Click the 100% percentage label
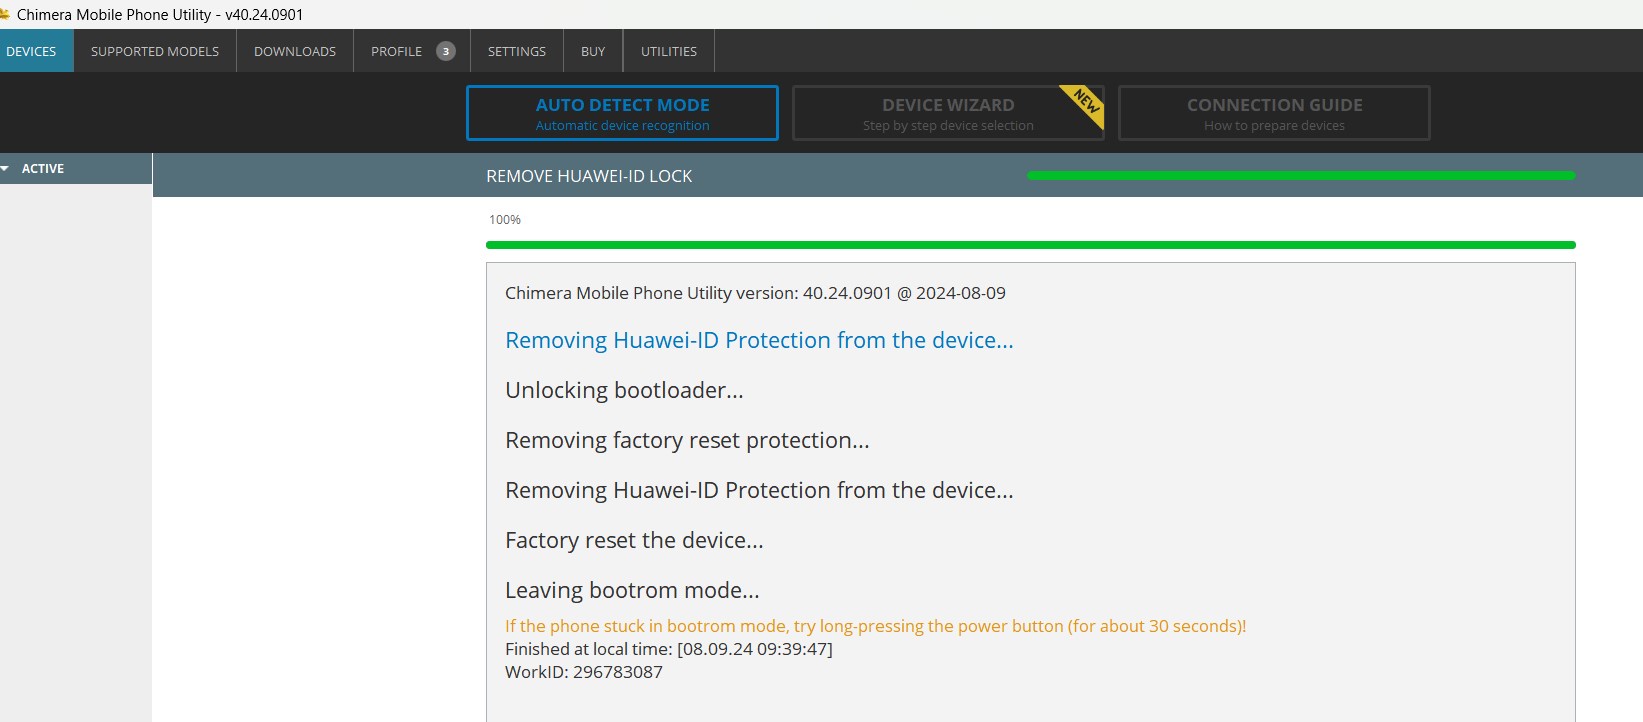Screen dimensions: 1643x722 [505, 219]
